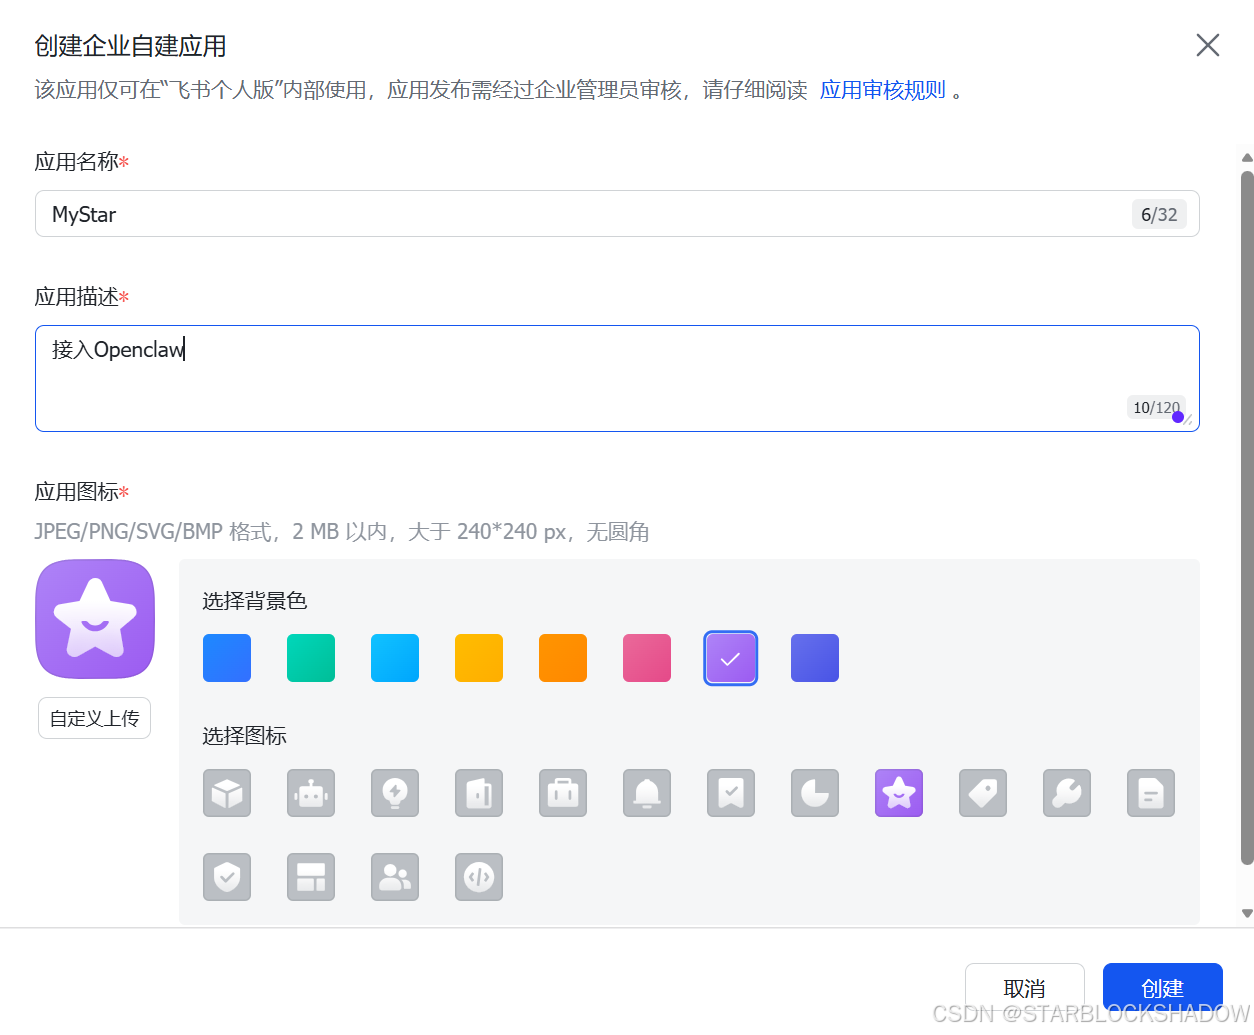
Task: Choose the bookmark icon
Action: tap(731, 793)
